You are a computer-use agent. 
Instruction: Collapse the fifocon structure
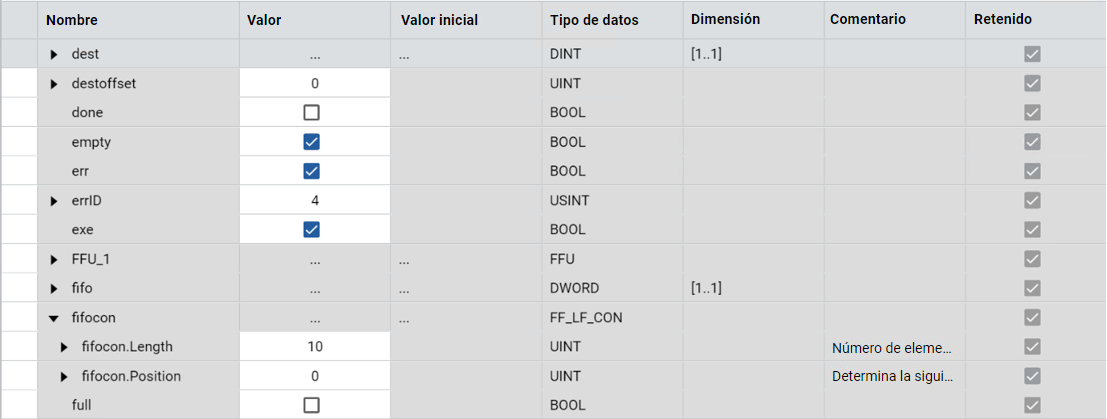(x=54, y=318)
